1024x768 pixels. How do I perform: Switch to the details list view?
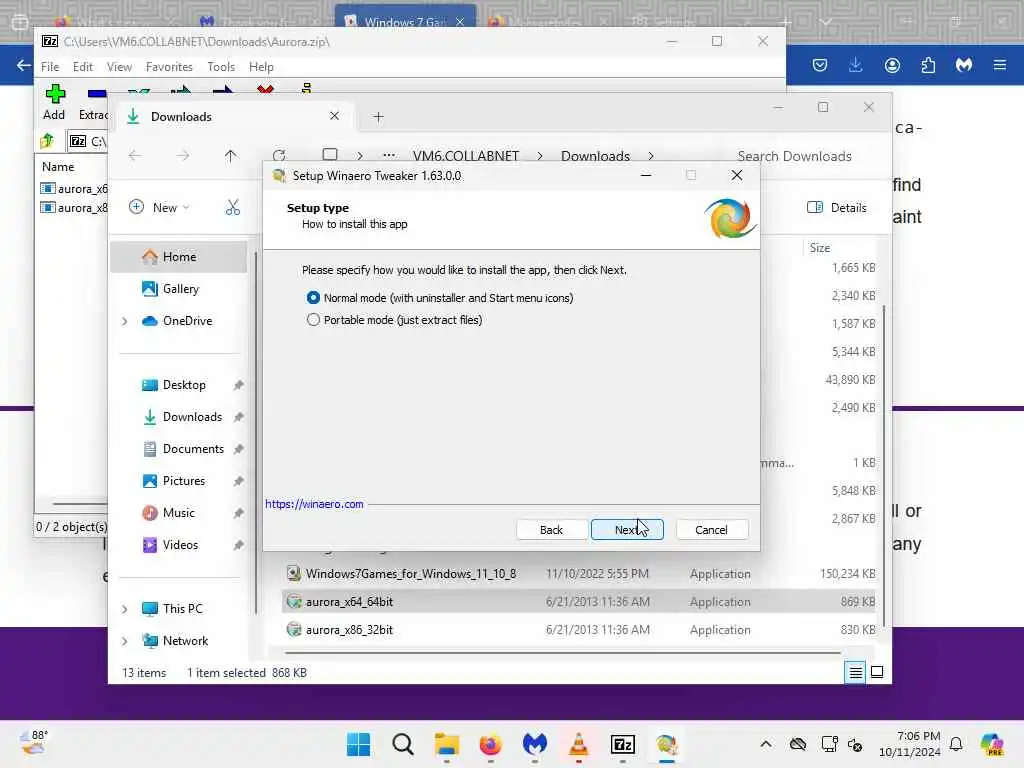coord(856,672)
